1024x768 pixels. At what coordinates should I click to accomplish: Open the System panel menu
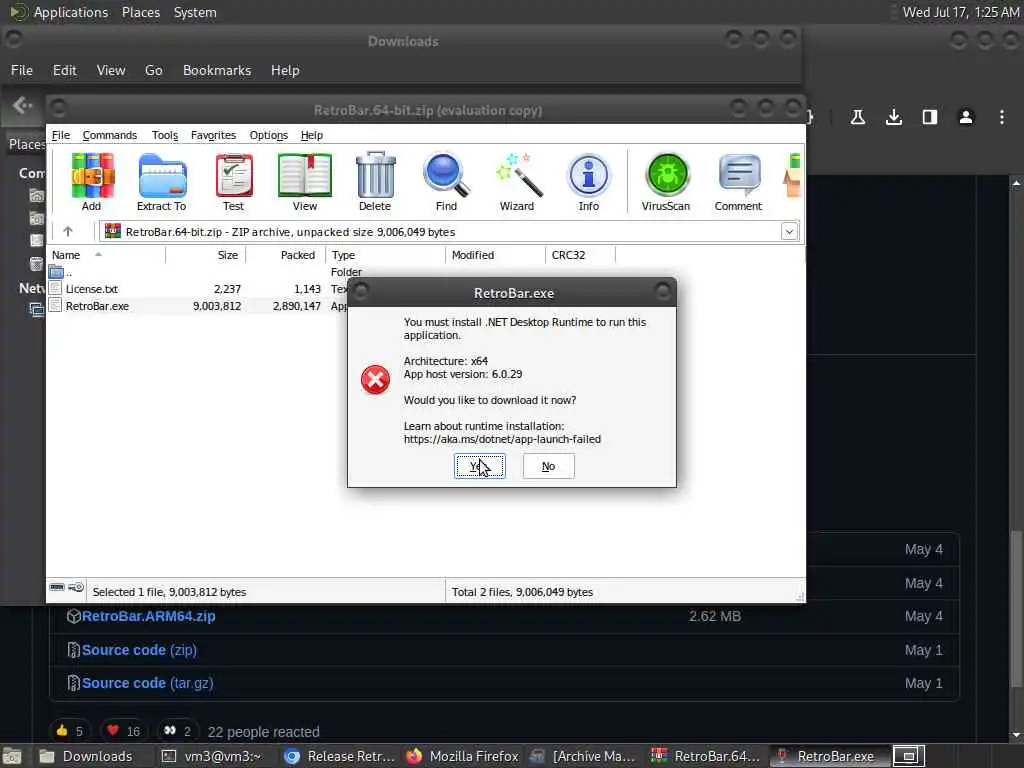pyautogui.click(x=195, y=12)
